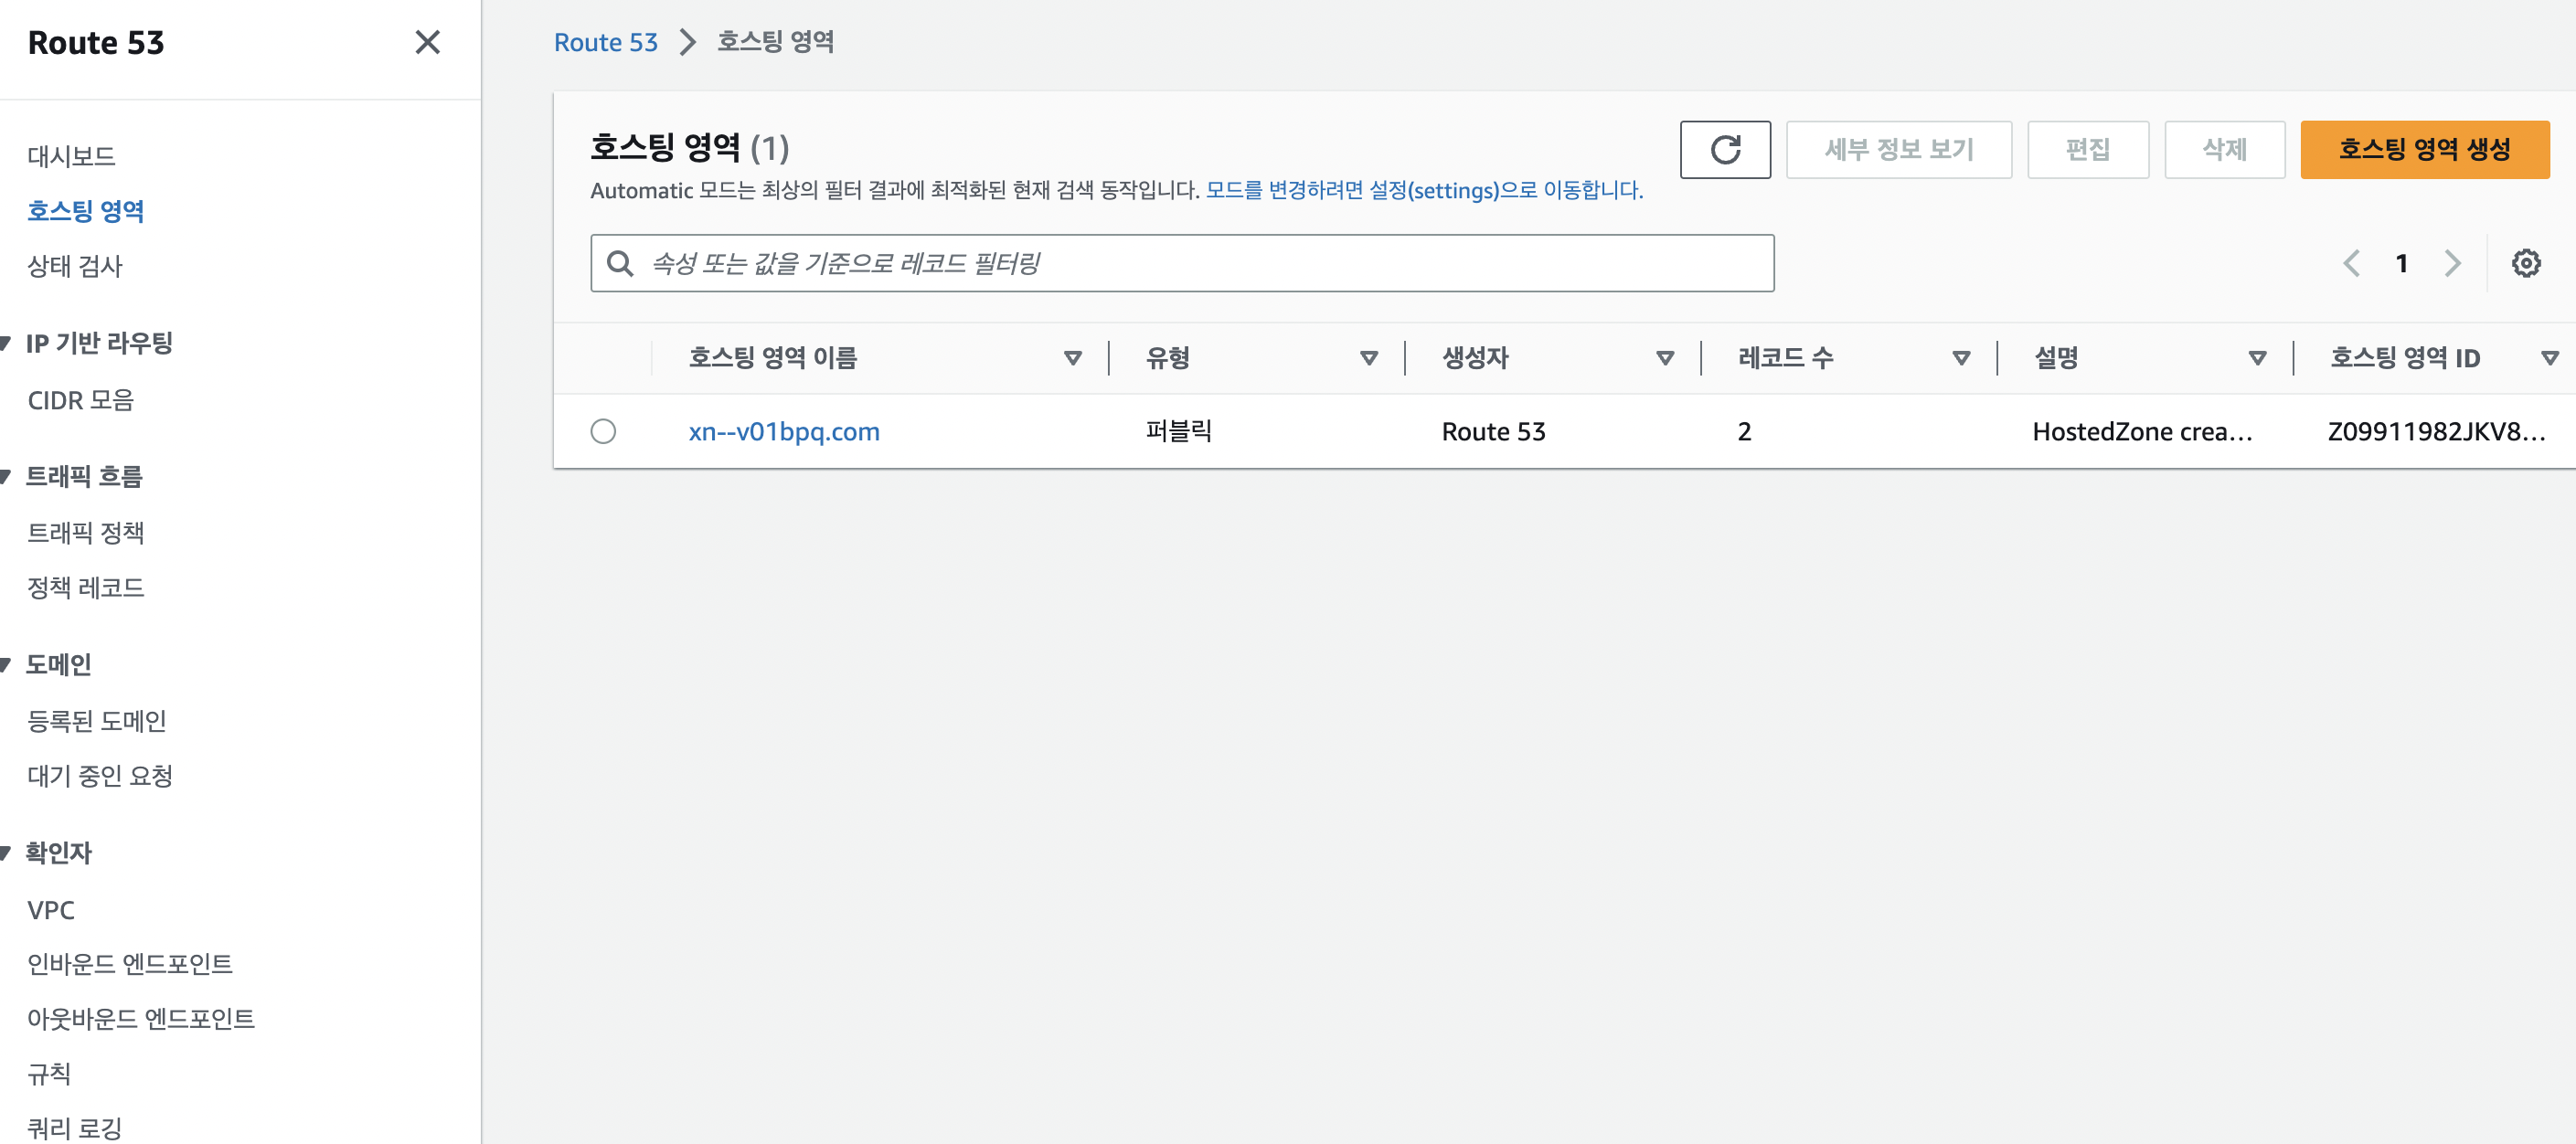Screen dimensions: 2576x1144
Task: Open 대시보드 in the sidebar
Action: [x=71, y=156]
